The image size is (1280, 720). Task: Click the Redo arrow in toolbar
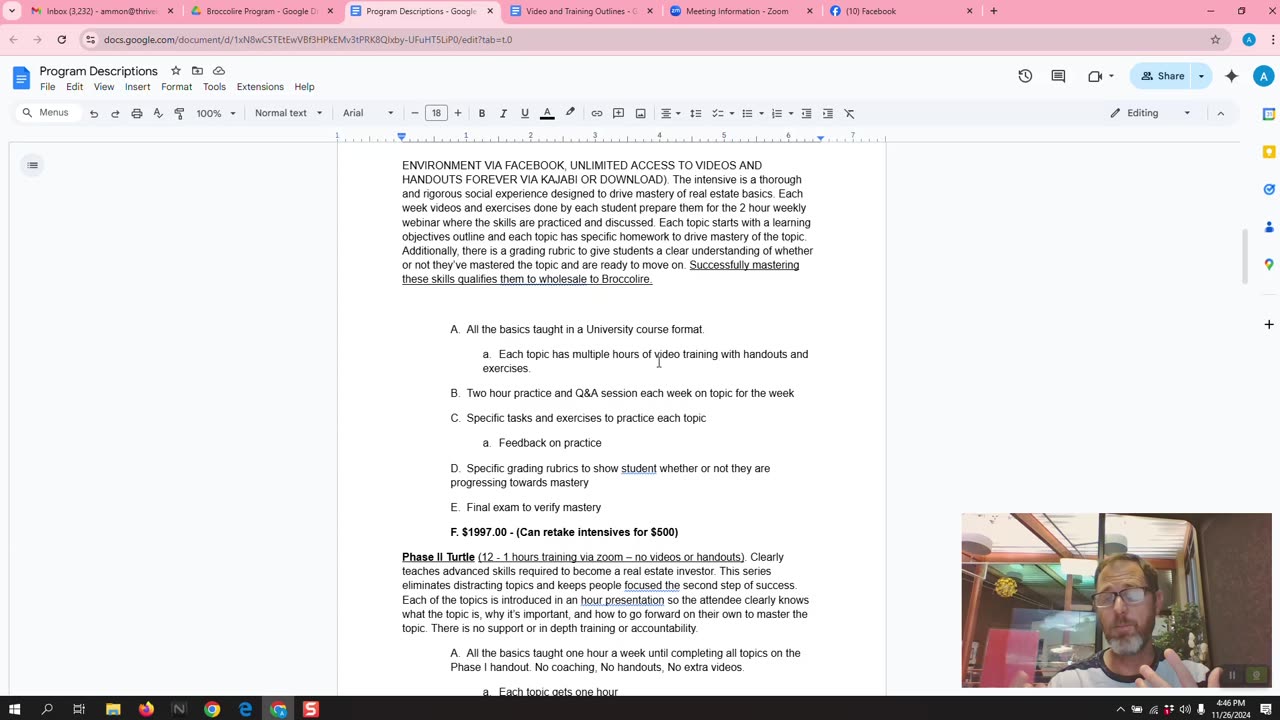(x=115, y=113)
